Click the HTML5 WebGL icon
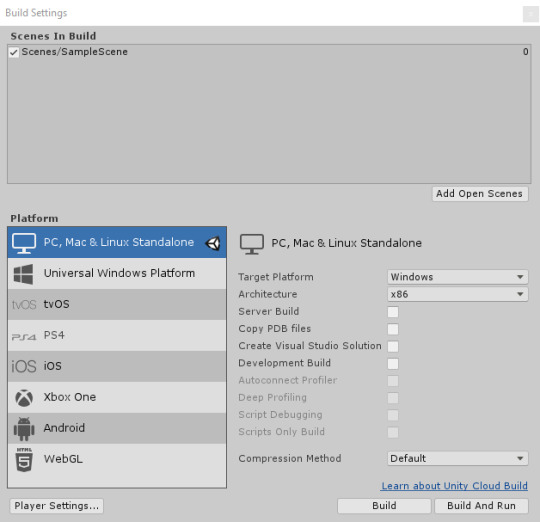Image resolution: width=540 pixels, height=522 pixels. click(x=24, y=460)
